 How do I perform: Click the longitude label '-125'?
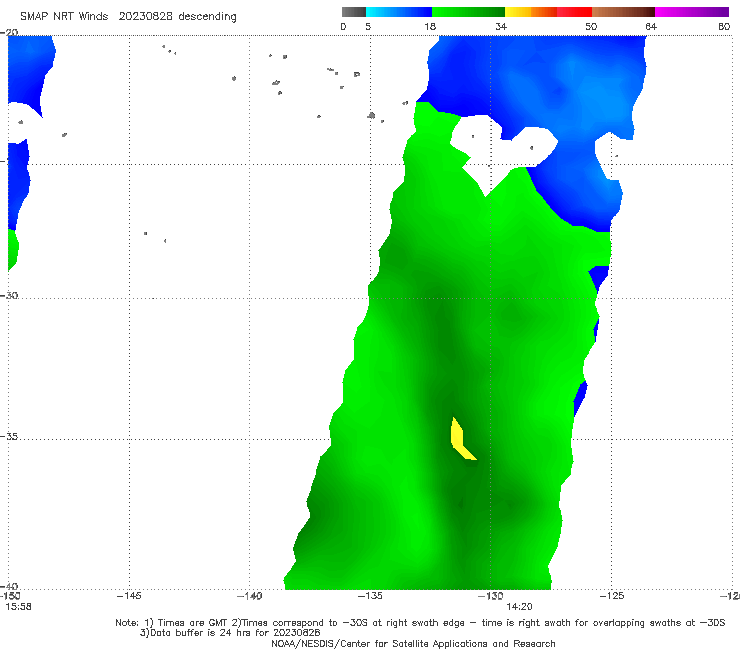click(612, 596)
